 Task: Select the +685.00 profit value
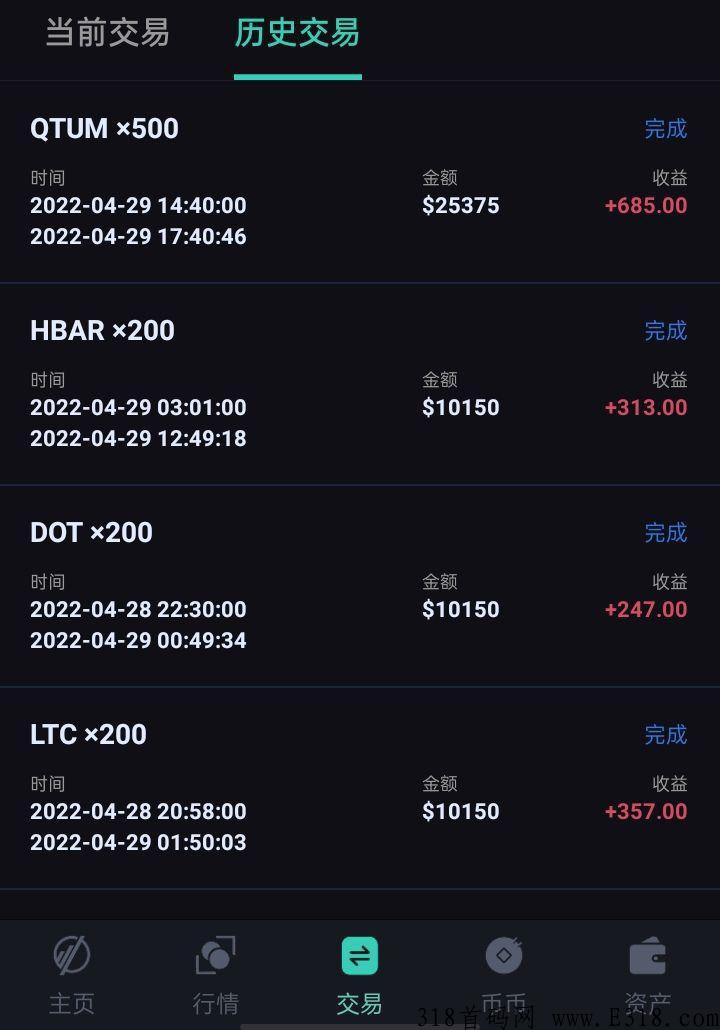[x=646, y=206]
